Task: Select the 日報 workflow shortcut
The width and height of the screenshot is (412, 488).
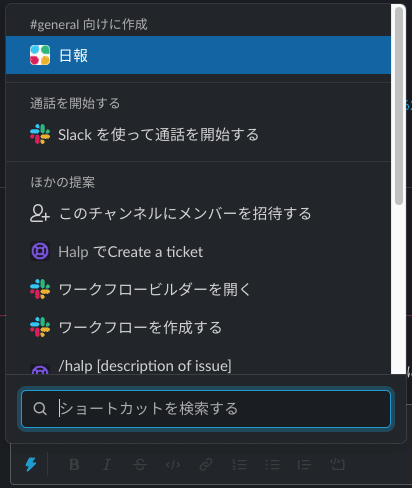Action: [198, 55]
